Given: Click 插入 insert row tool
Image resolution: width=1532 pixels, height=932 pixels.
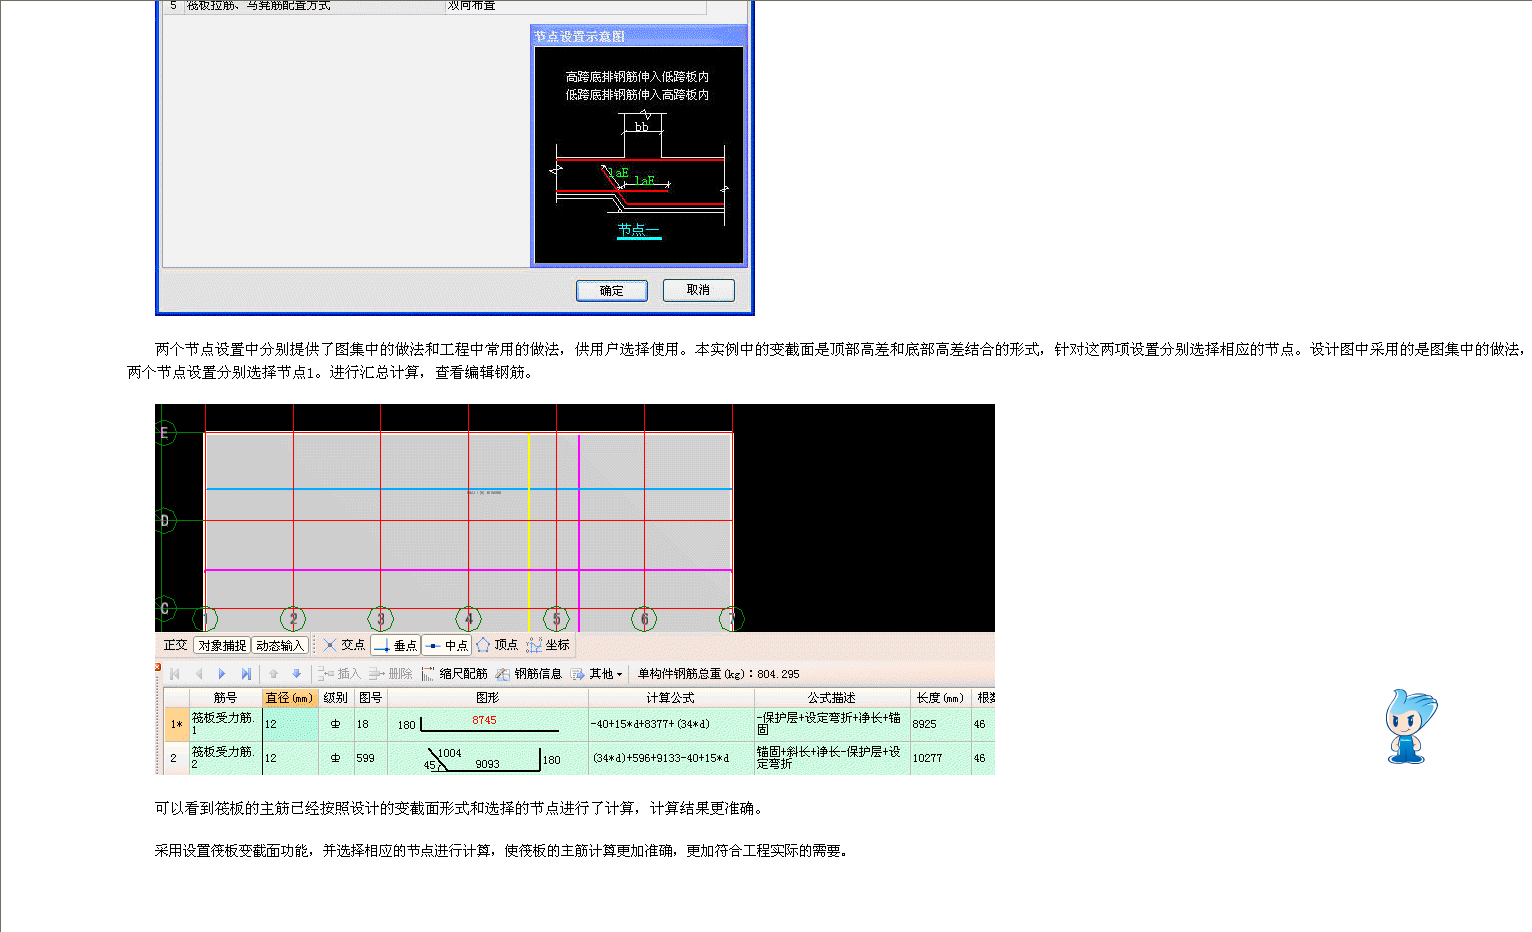Looking at the screenshot, I should [x=339, y=674].
